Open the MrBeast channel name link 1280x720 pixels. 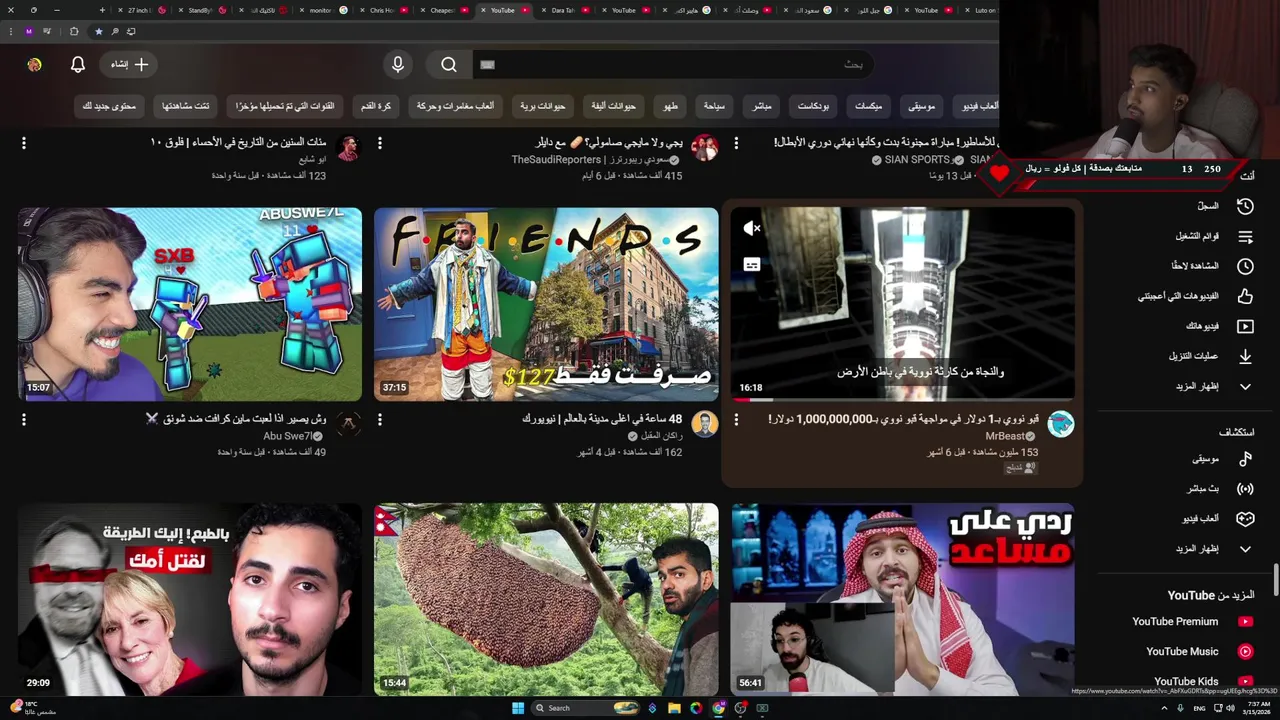[1005, 436]
